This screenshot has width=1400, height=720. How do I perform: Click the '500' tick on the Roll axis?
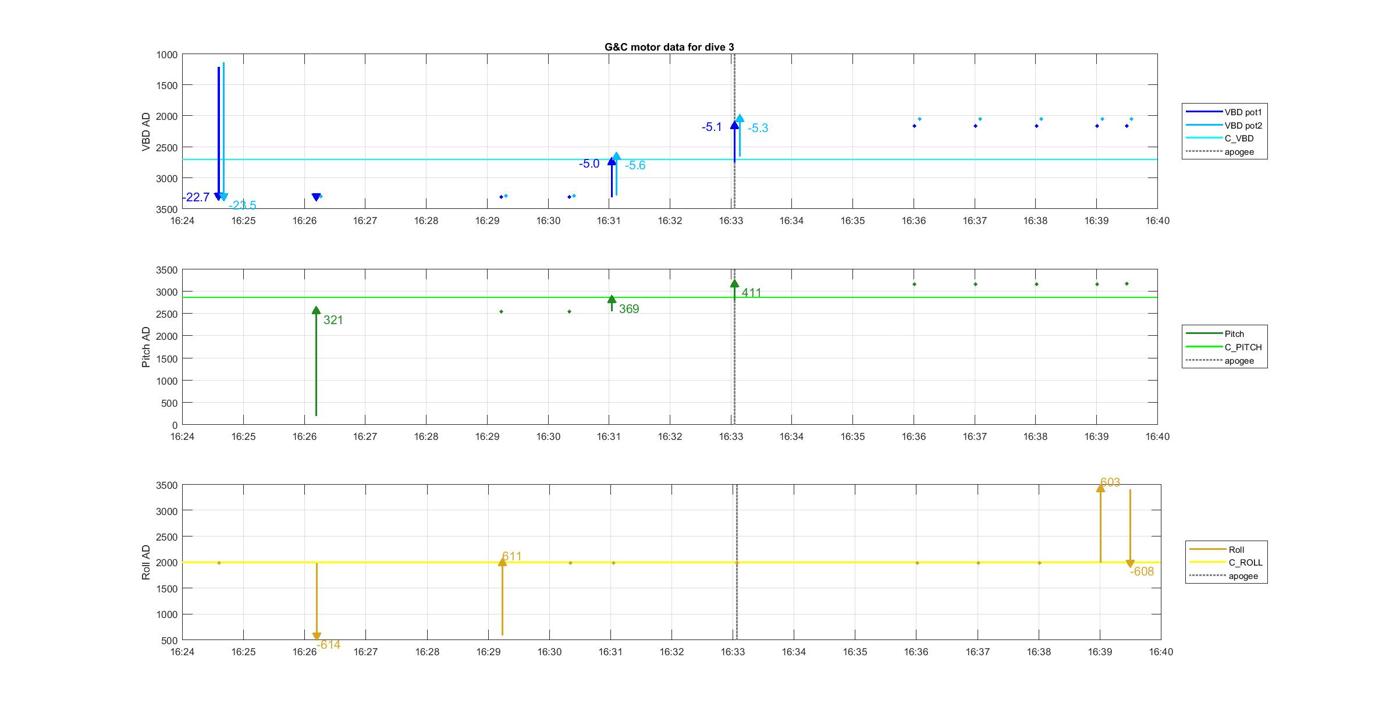click(x=169, y=640)
